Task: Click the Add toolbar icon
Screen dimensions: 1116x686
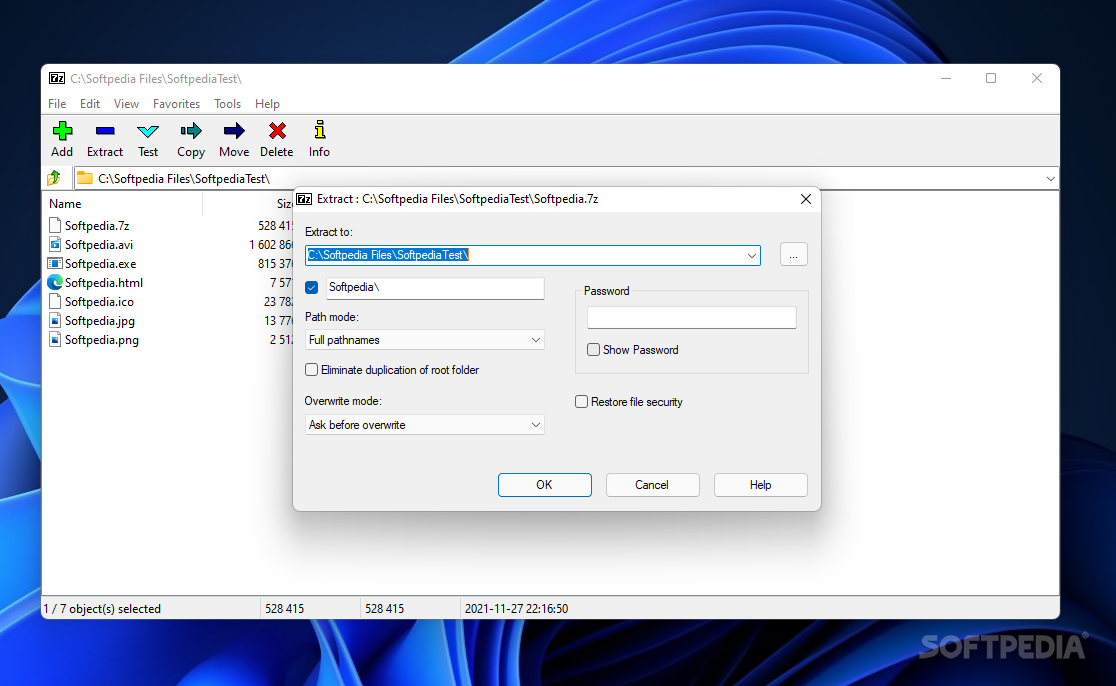Action: pos(62,131)
